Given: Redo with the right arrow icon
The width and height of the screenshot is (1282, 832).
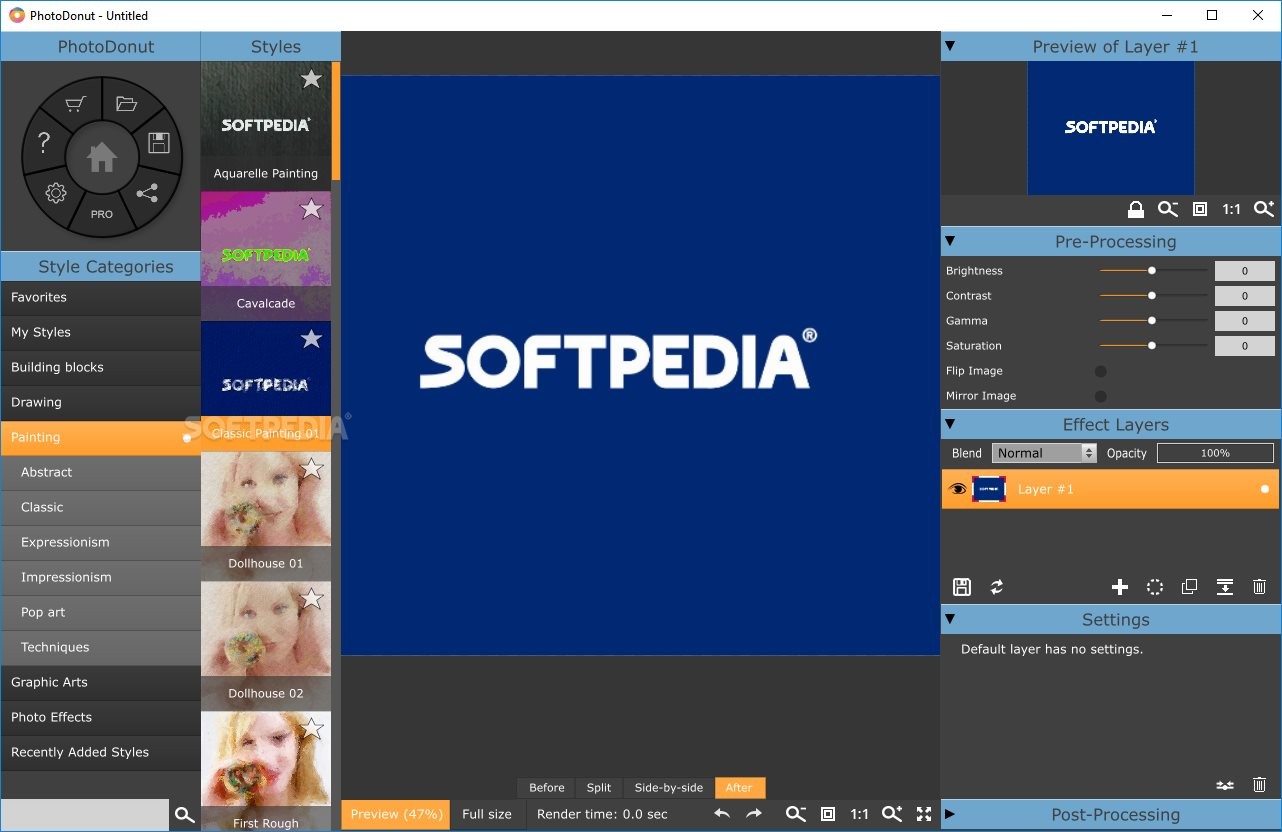Looking at the screenshot, I should pyautogui.click(x=754, y=814).
